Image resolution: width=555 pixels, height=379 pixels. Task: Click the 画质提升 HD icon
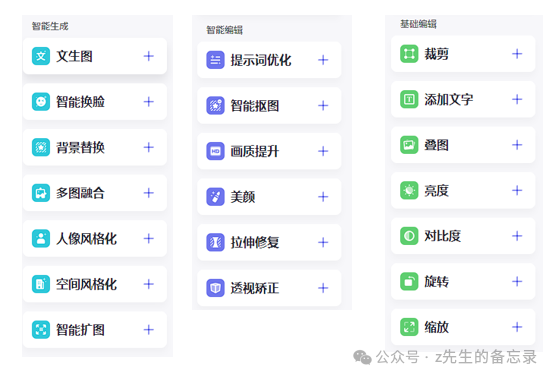point(215,151)
